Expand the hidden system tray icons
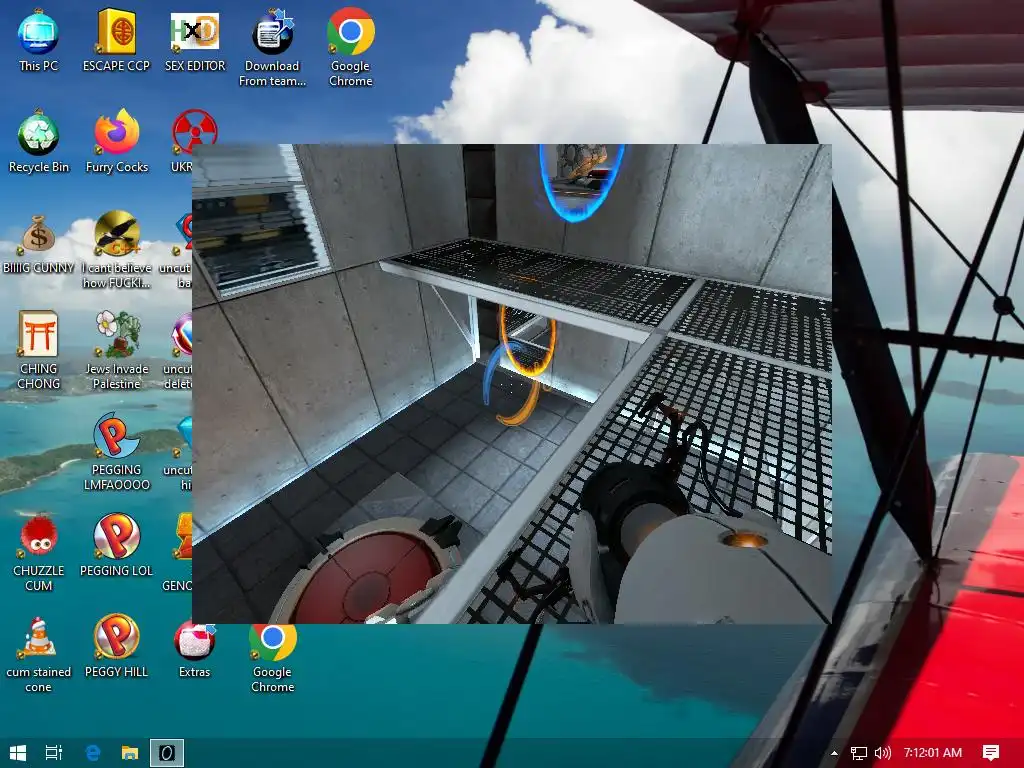1024x768 pixels. pyautogui.click(x=834, y=753)
